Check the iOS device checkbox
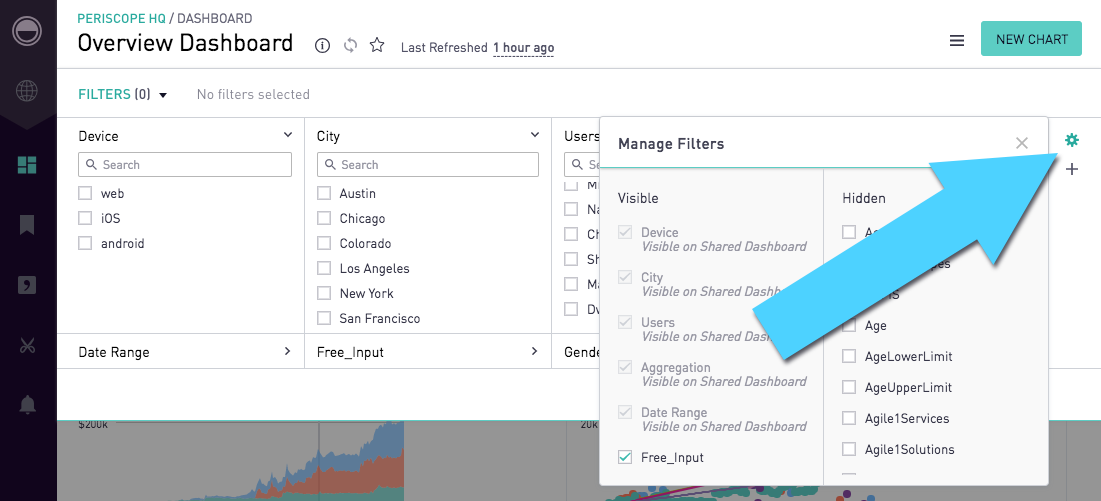Viewport: 1101px width, 501px height. tap(85, 218)
